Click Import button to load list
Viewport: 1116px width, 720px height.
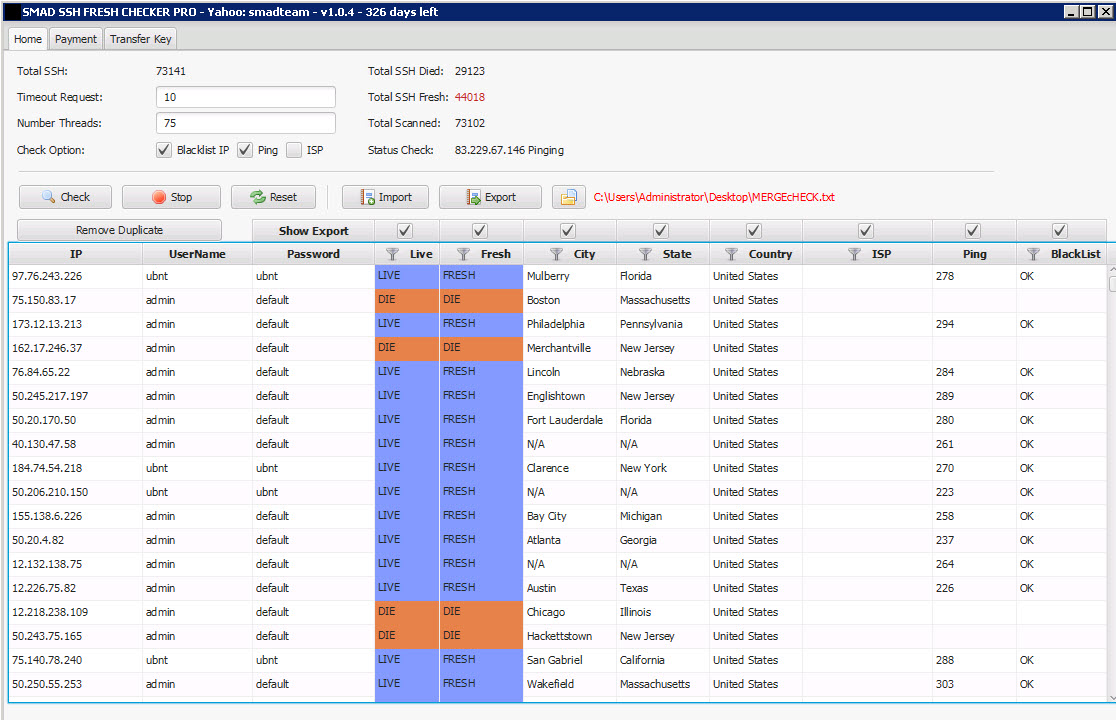coord(385,197)
